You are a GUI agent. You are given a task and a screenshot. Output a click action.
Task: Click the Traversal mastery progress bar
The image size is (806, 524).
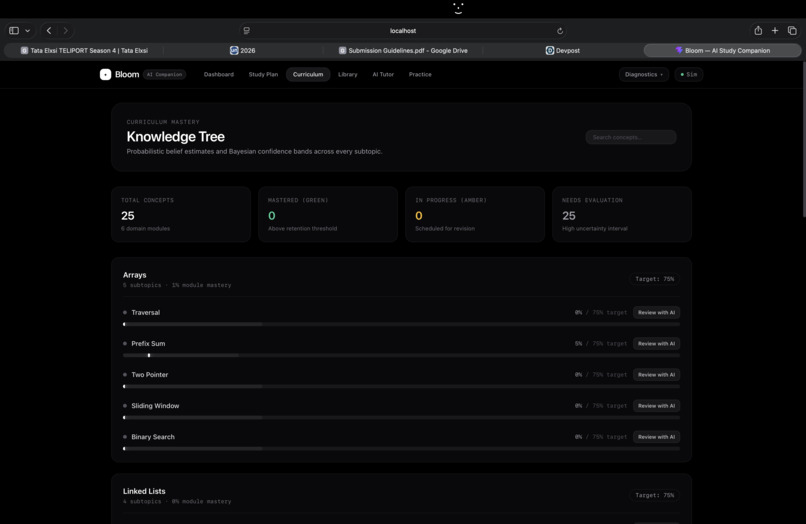[401, 324]
